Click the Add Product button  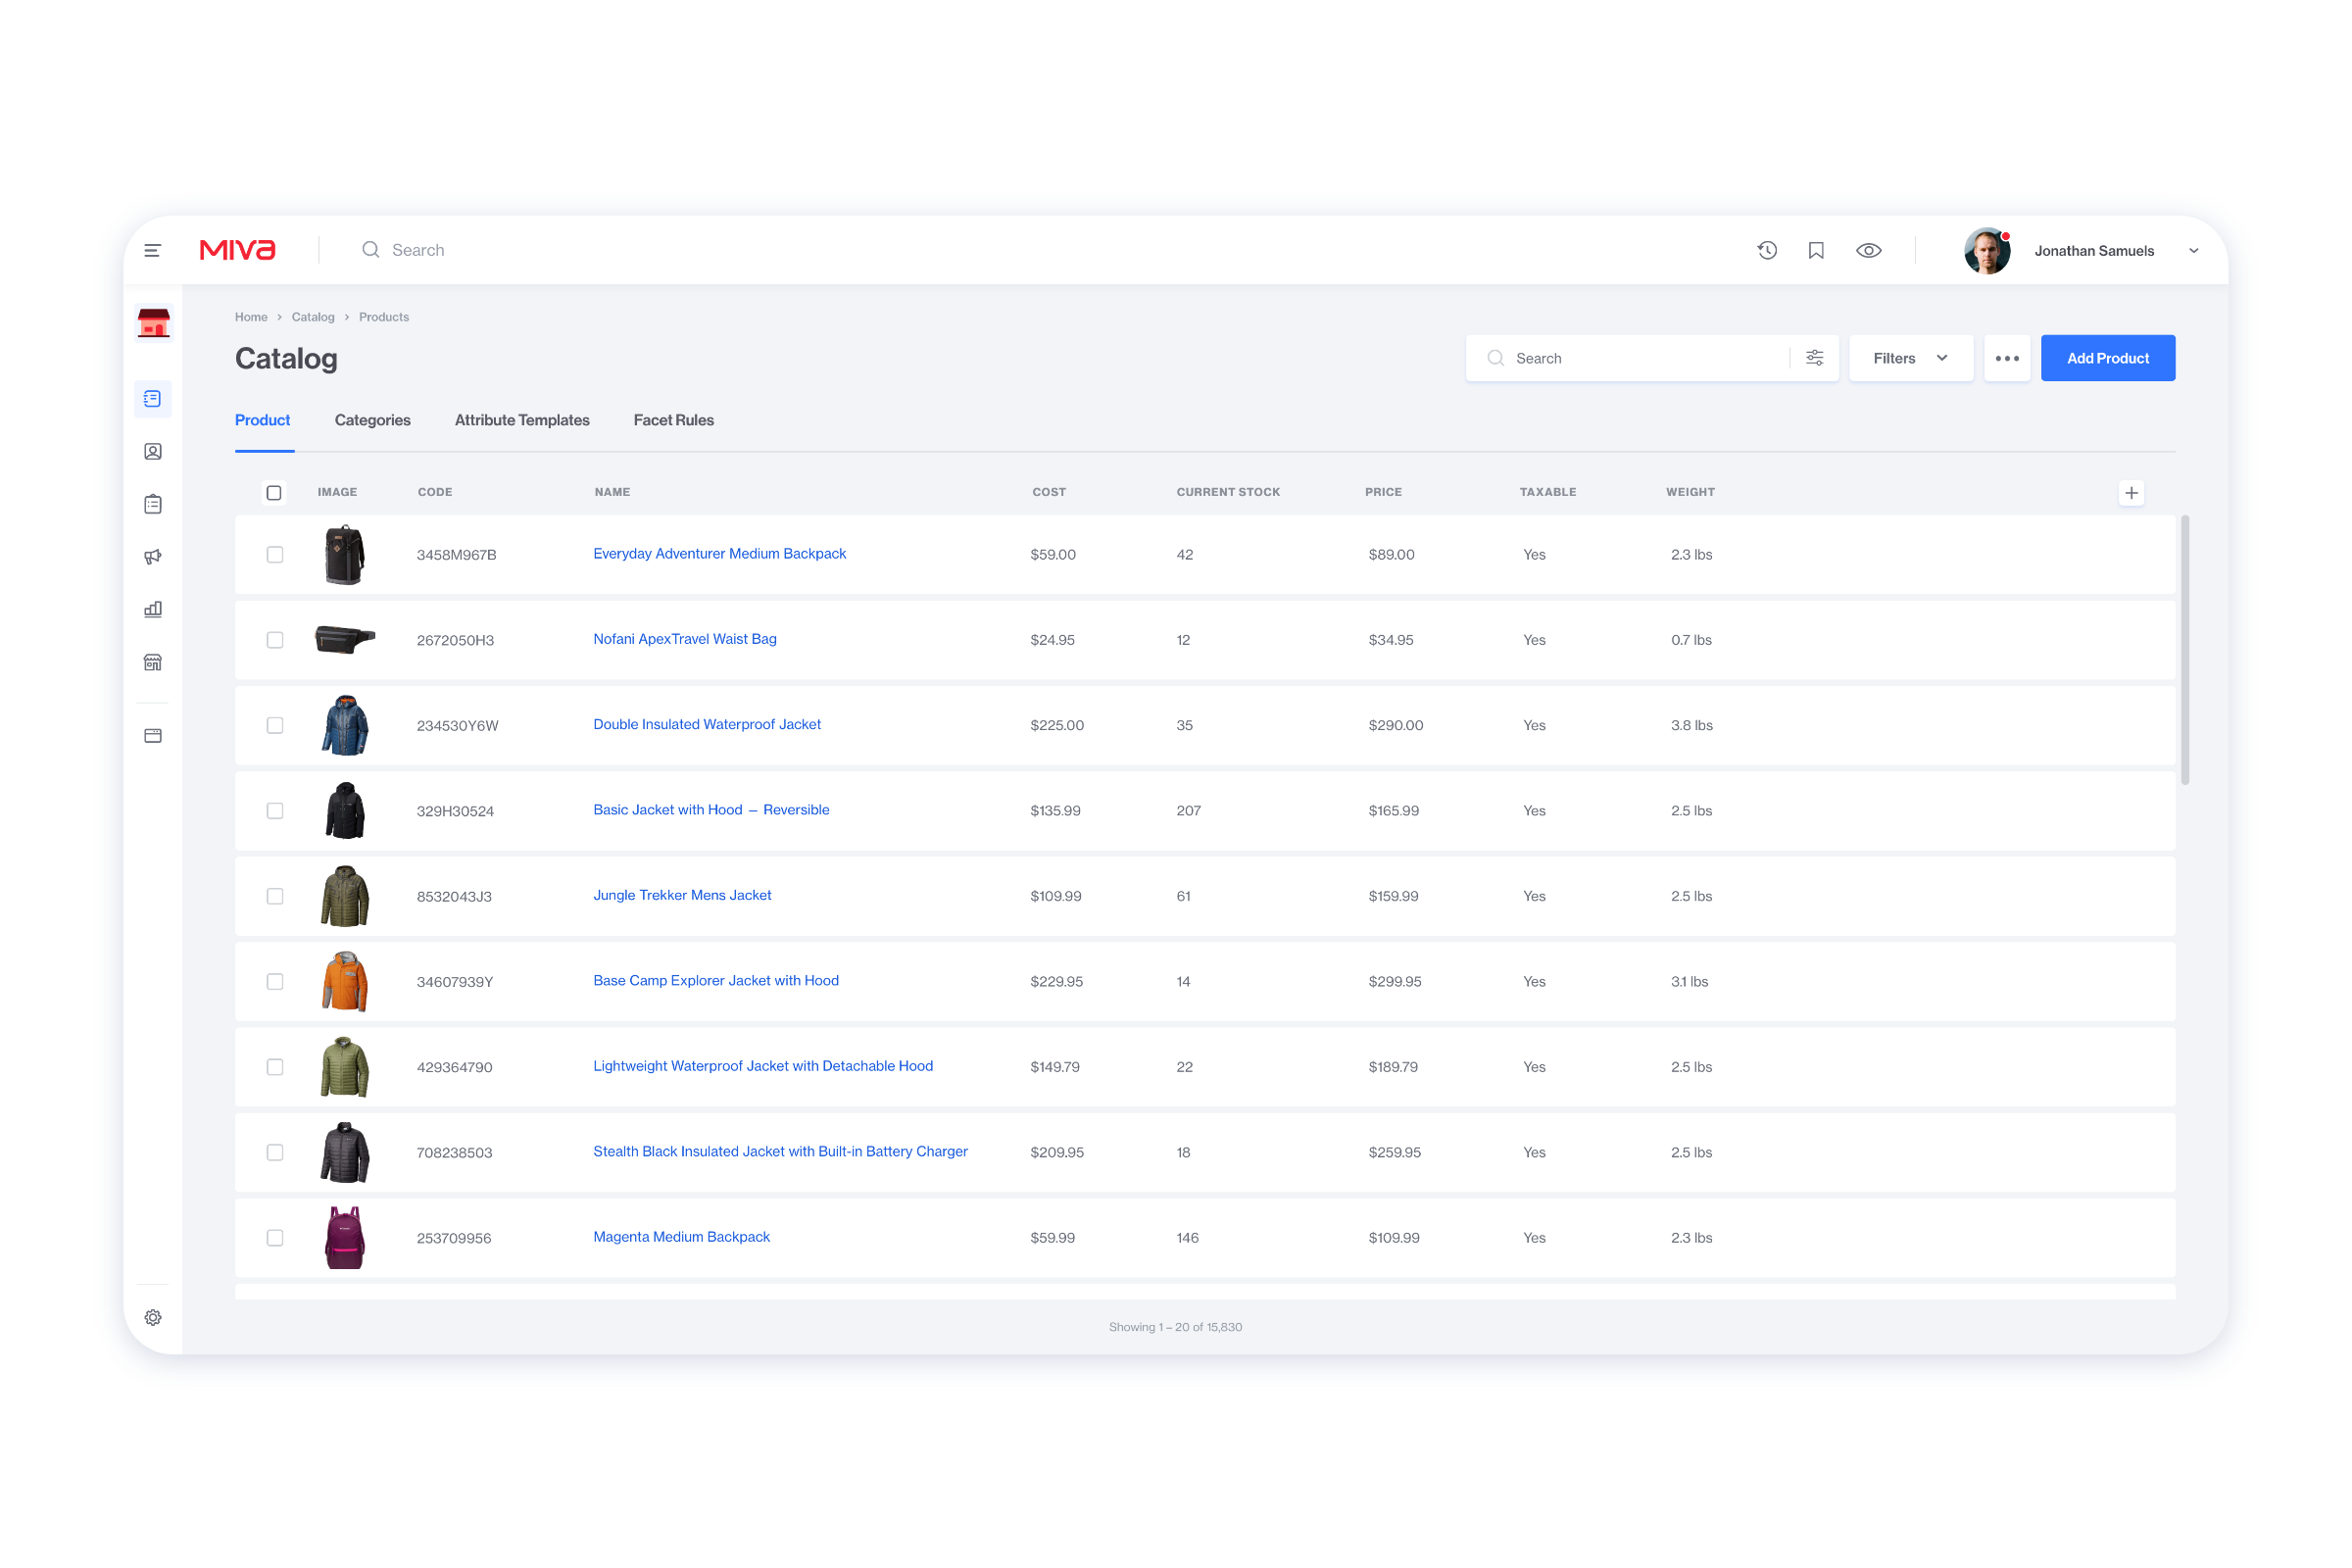2107,358
